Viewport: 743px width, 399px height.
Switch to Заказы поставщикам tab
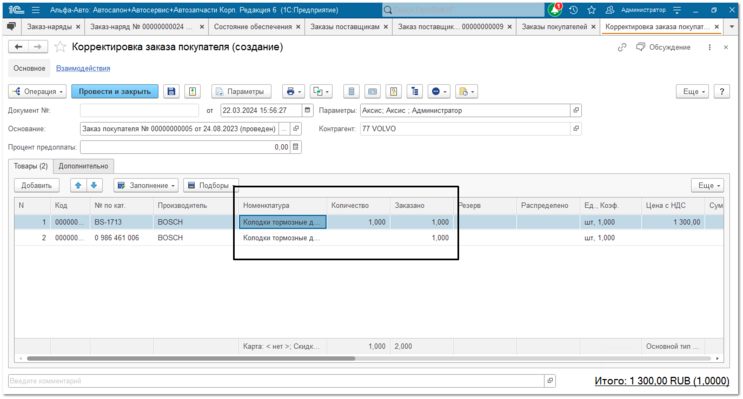click(x=344, y=27)
